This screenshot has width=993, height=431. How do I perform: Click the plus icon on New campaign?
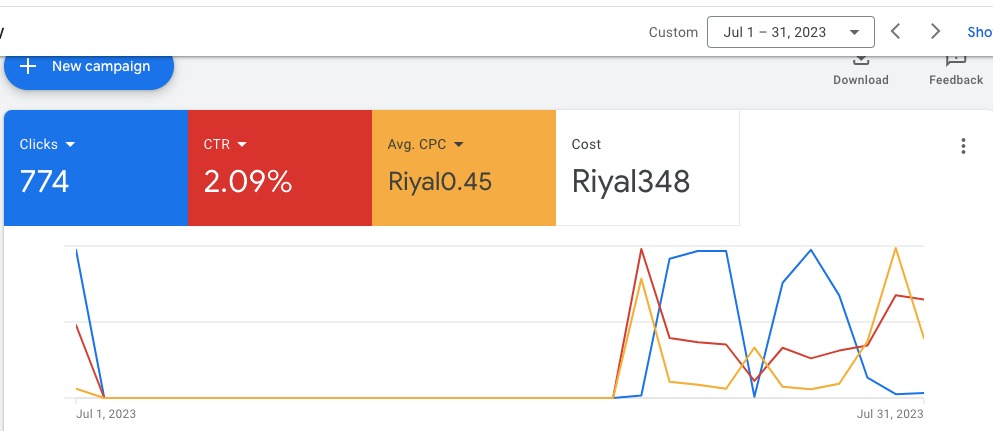point(28,67)
